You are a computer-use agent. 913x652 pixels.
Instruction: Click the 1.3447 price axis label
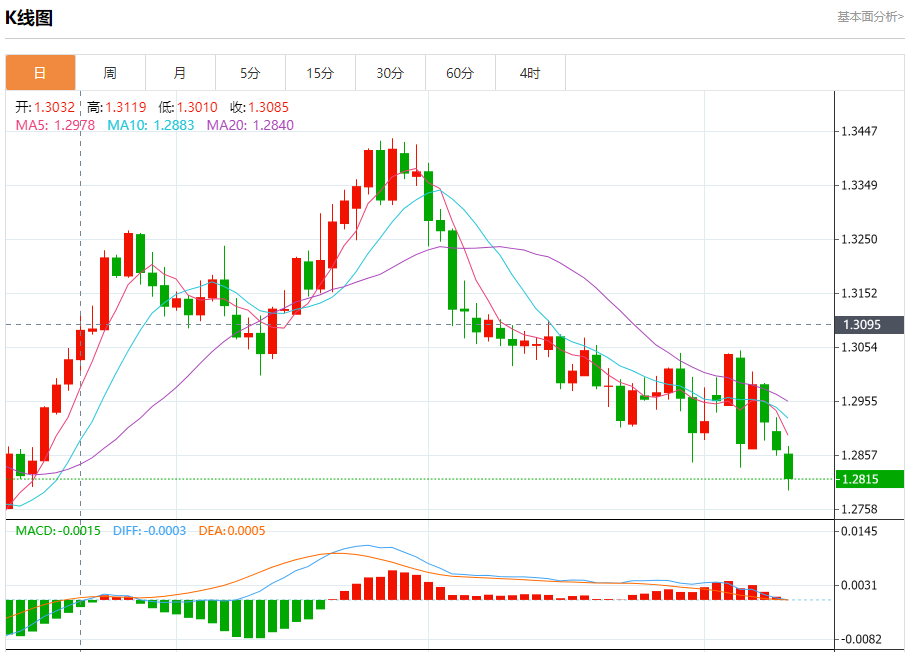[859, 132]
